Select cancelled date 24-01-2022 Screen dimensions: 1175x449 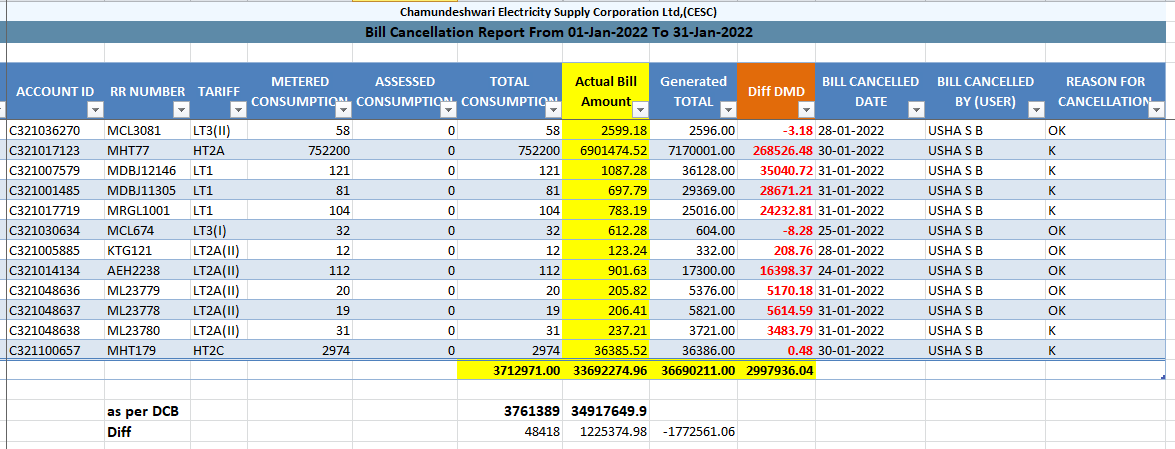870,270
